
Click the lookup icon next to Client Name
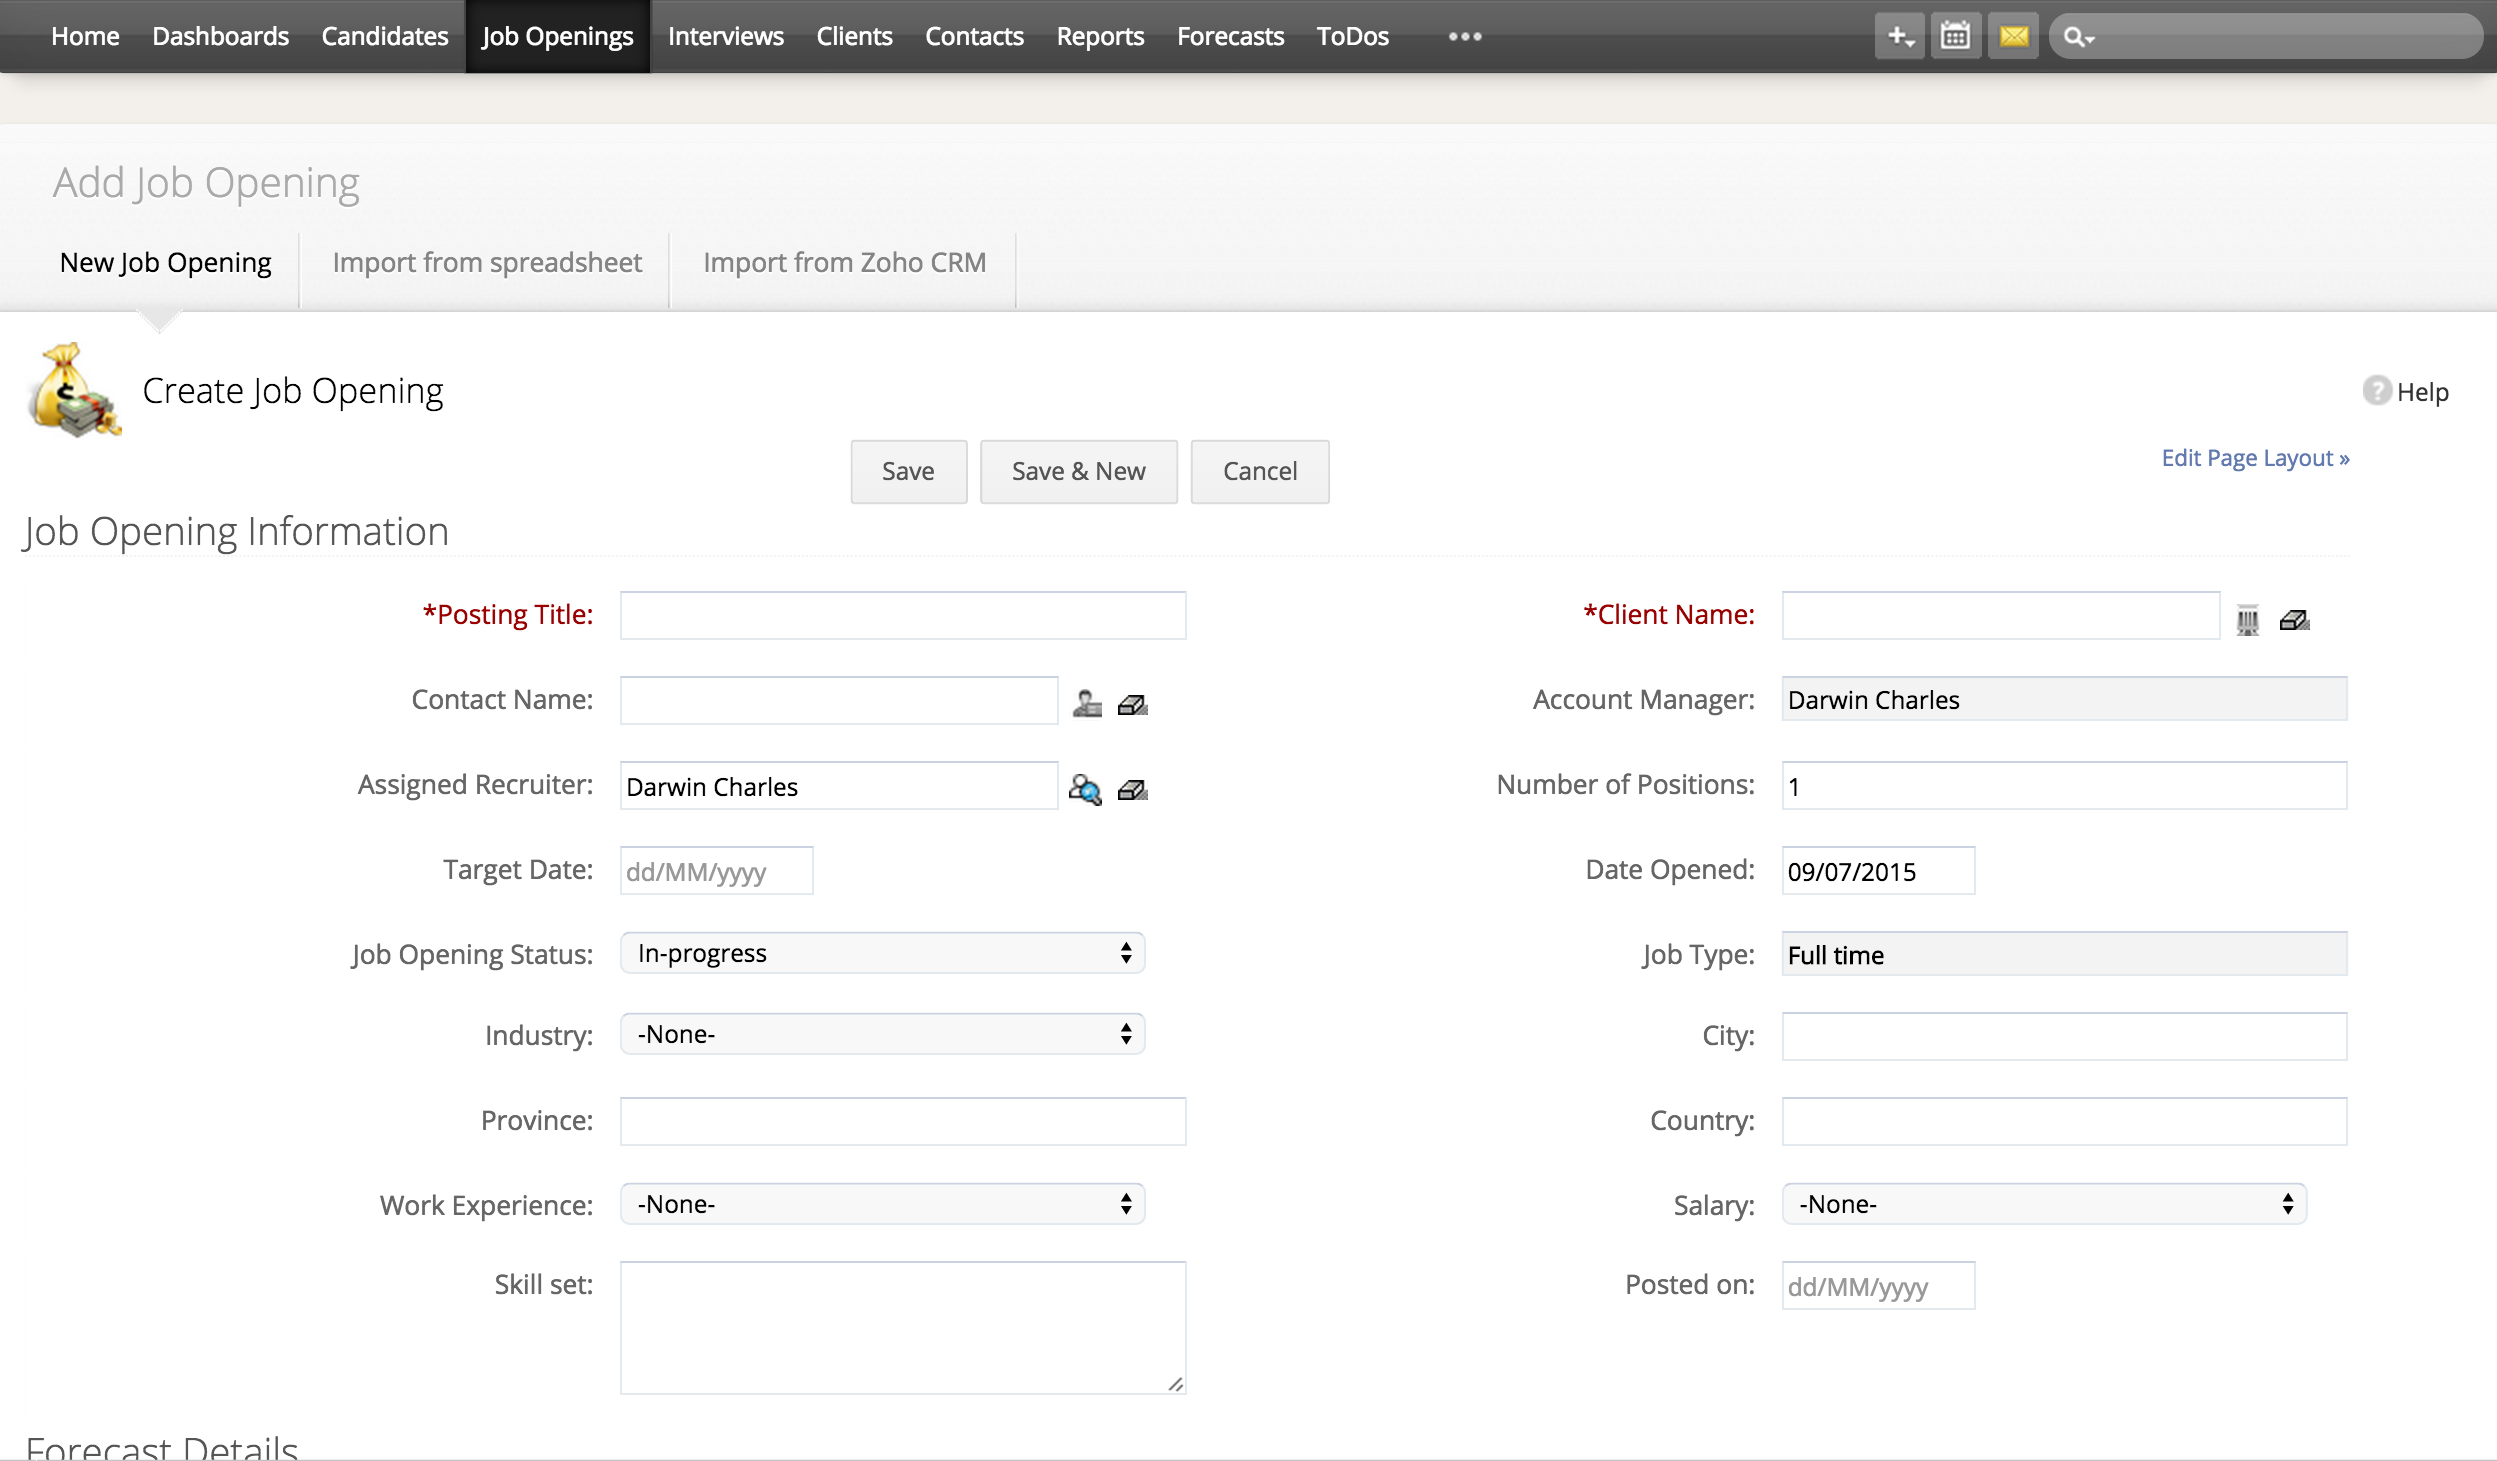(x=2248, y=619)
